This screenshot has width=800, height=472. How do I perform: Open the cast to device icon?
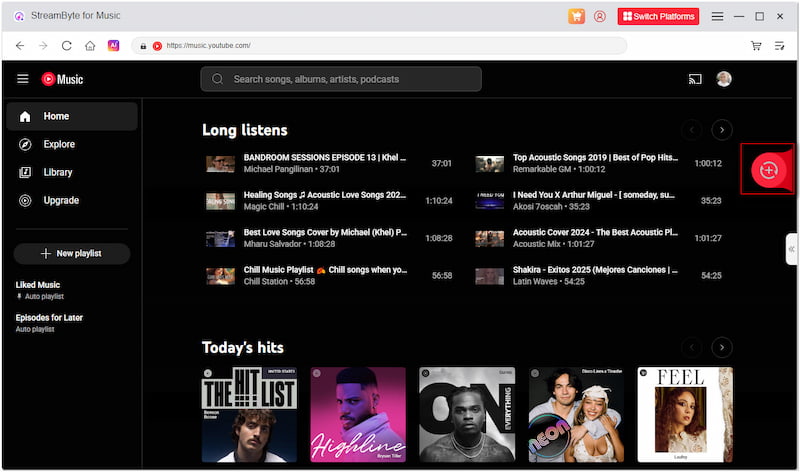pos(695,79)
